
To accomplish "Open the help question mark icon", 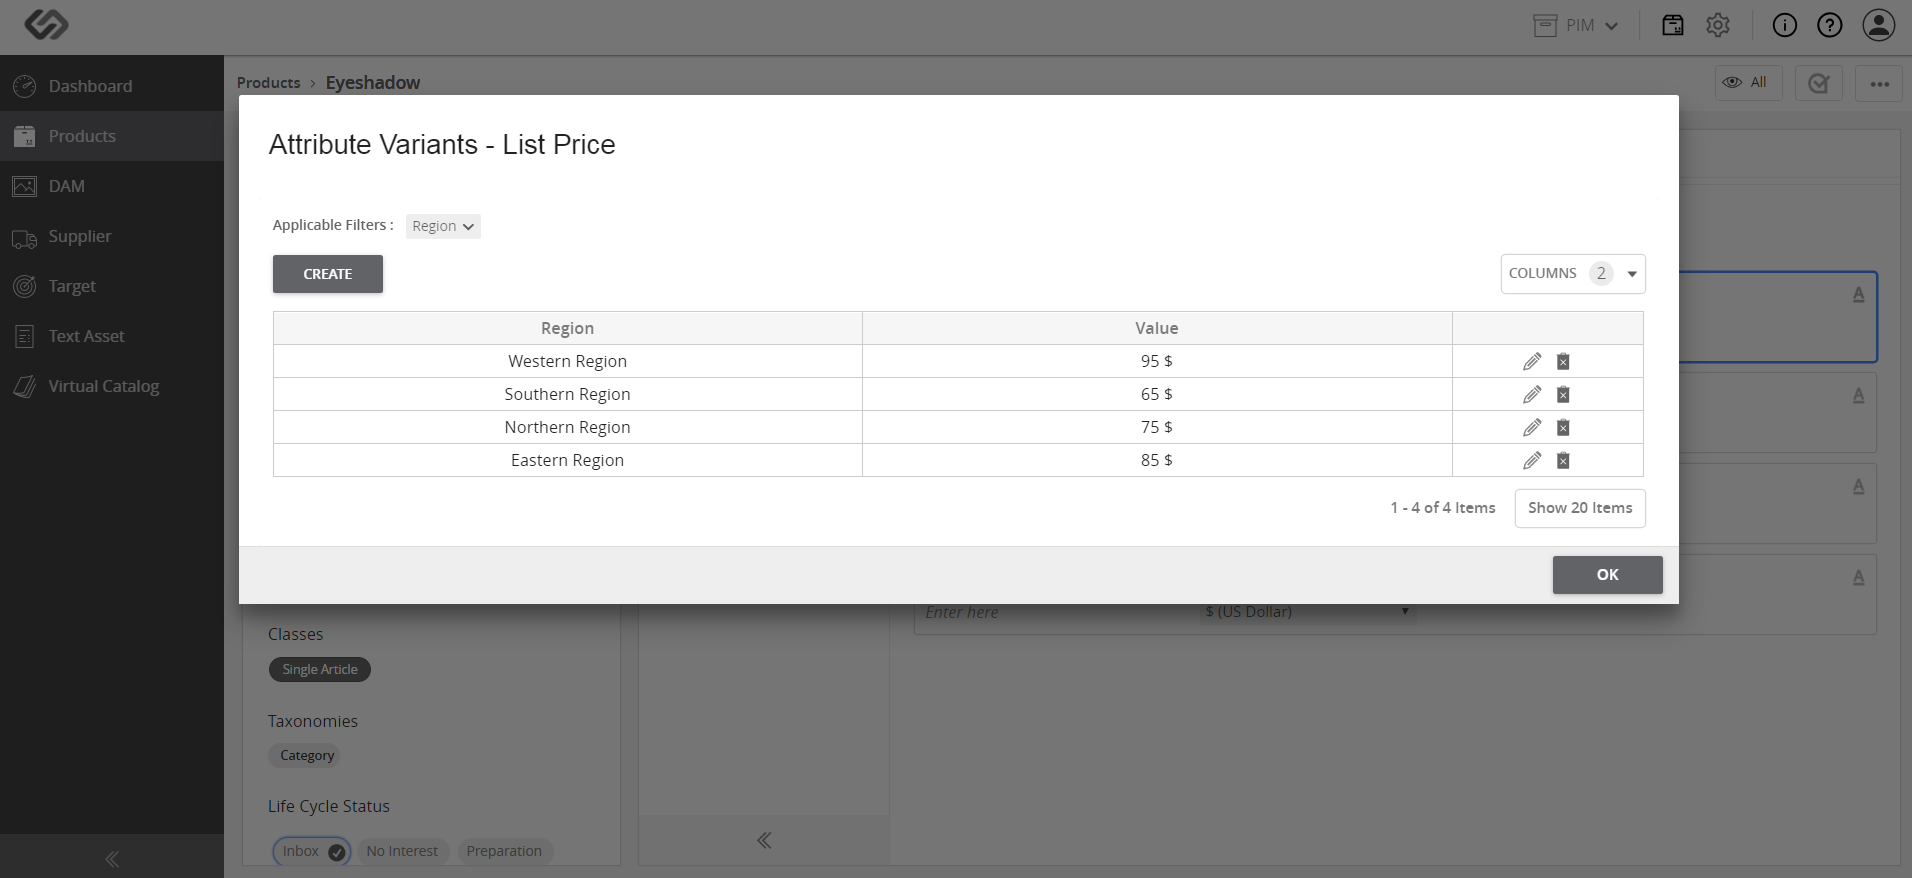I will [x=1829, y=26].
